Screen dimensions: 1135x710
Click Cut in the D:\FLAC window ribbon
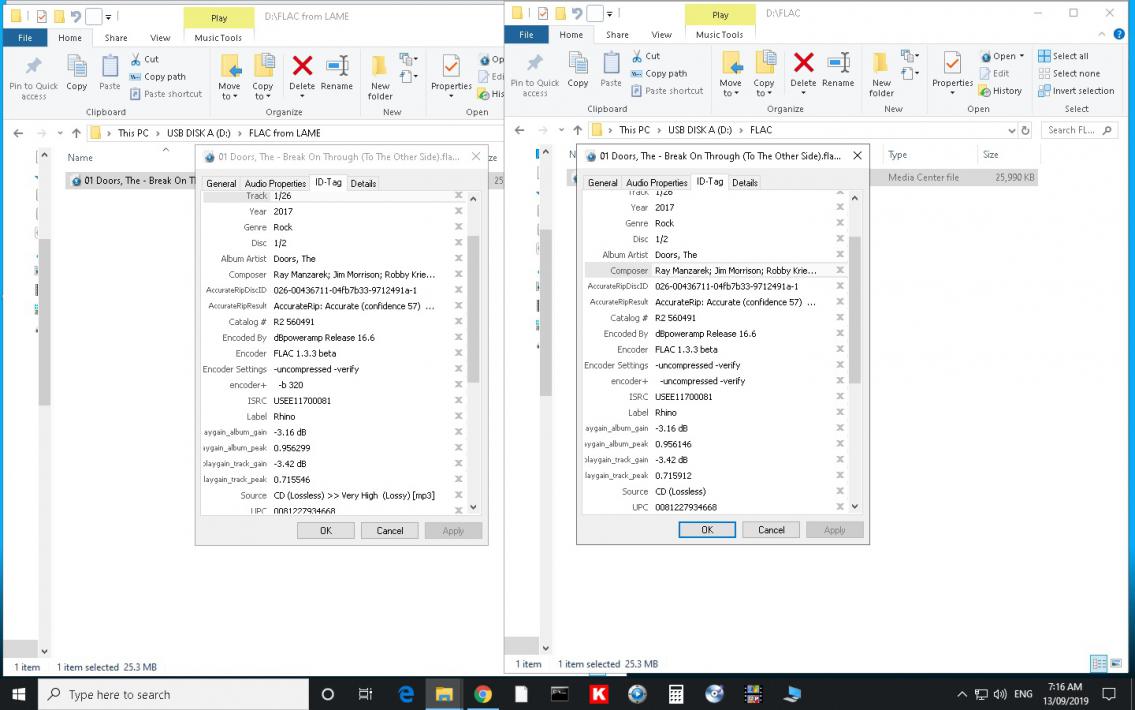click(x=645, y=56)
